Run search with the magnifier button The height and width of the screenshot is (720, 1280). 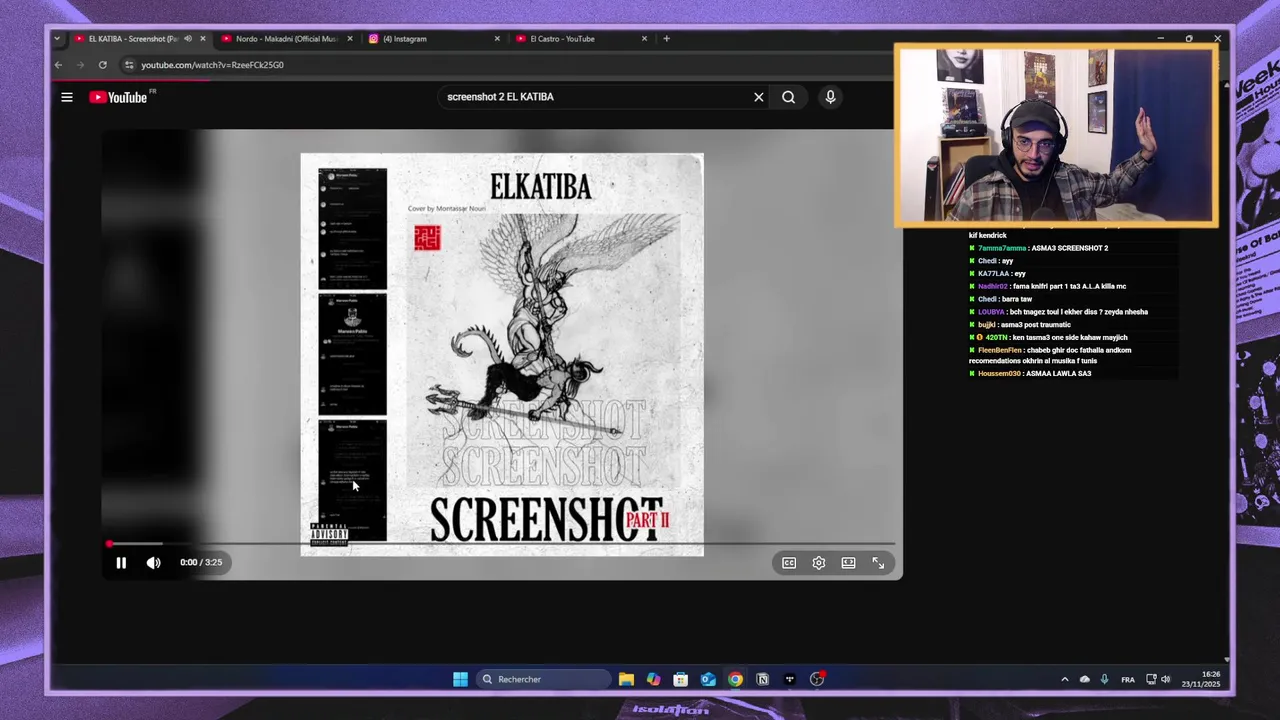(x=789, y=97)
